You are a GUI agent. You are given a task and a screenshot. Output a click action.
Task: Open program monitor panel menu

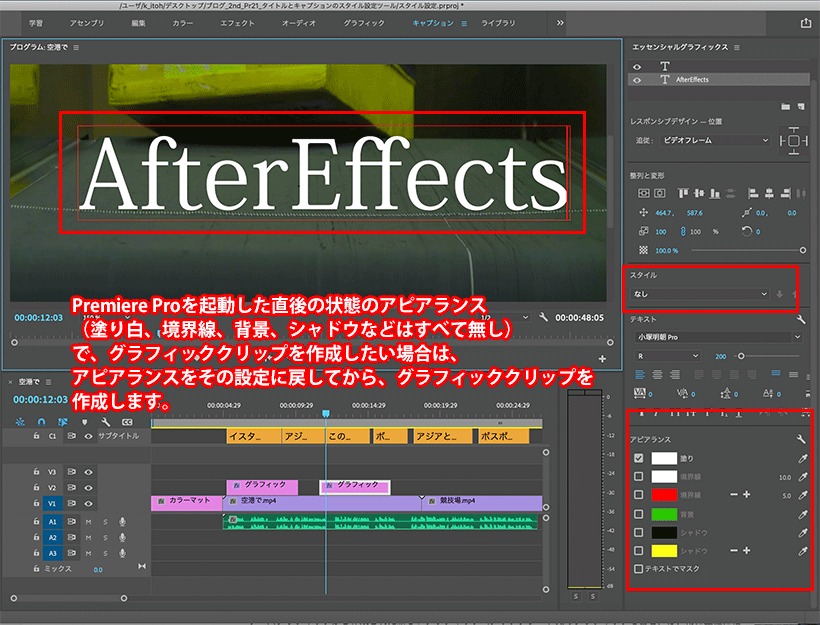(x=76, y=48)
